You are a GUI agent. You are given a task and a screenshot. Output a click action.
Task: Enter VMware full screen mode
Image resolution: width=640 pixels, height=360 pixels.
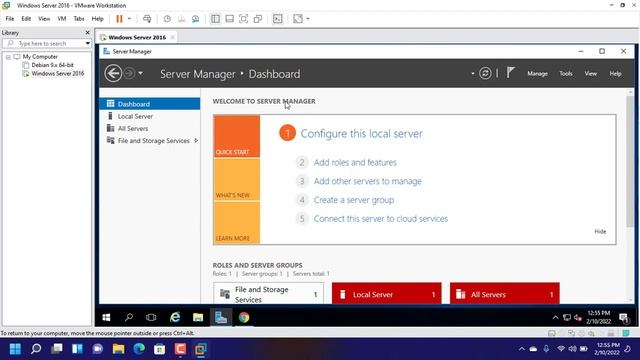[x=243, y=19]
